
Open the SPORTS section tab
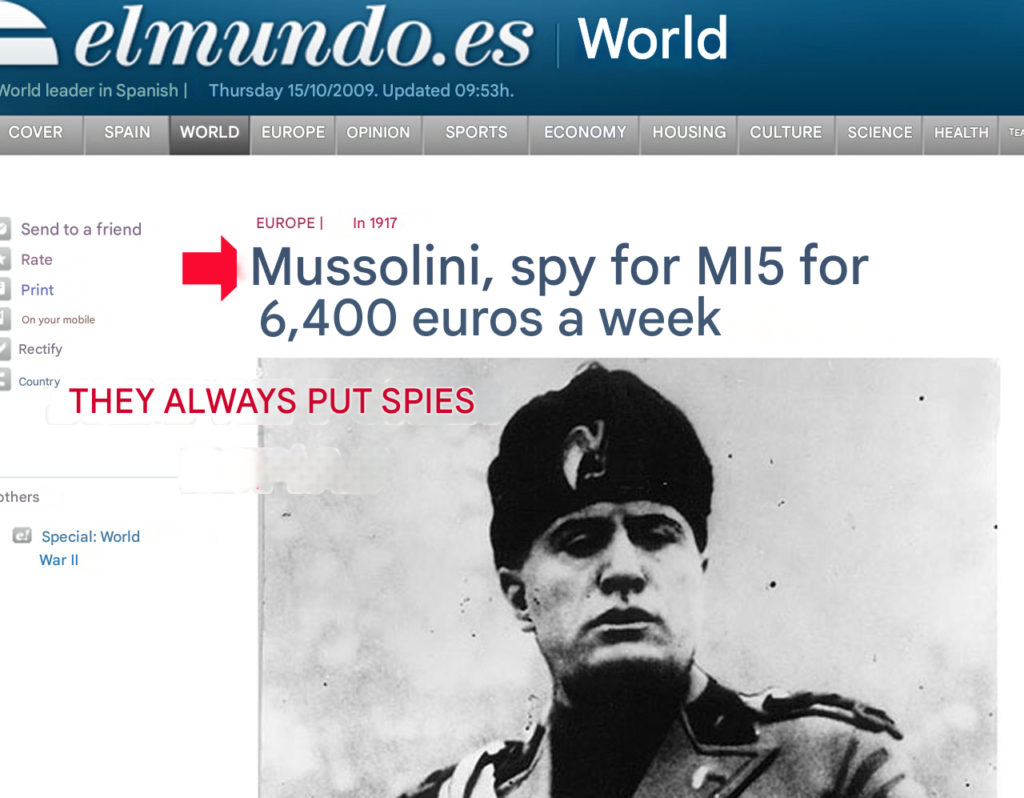[476, 133]
